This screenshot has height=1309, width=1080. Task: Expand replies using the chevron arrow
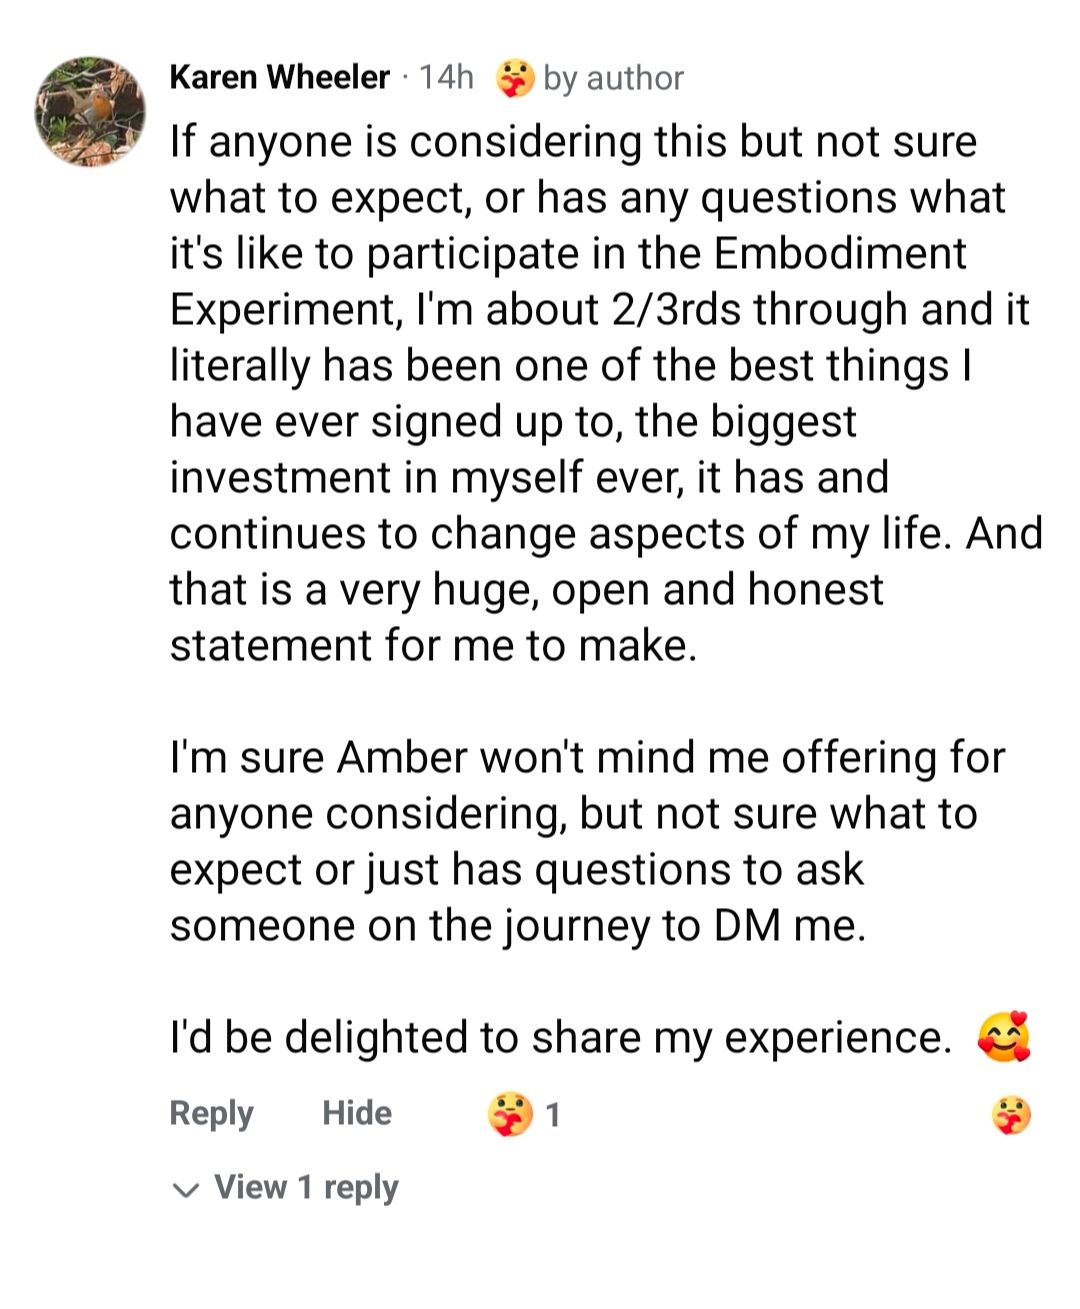pyautogui.click(x=185, y=1190)
